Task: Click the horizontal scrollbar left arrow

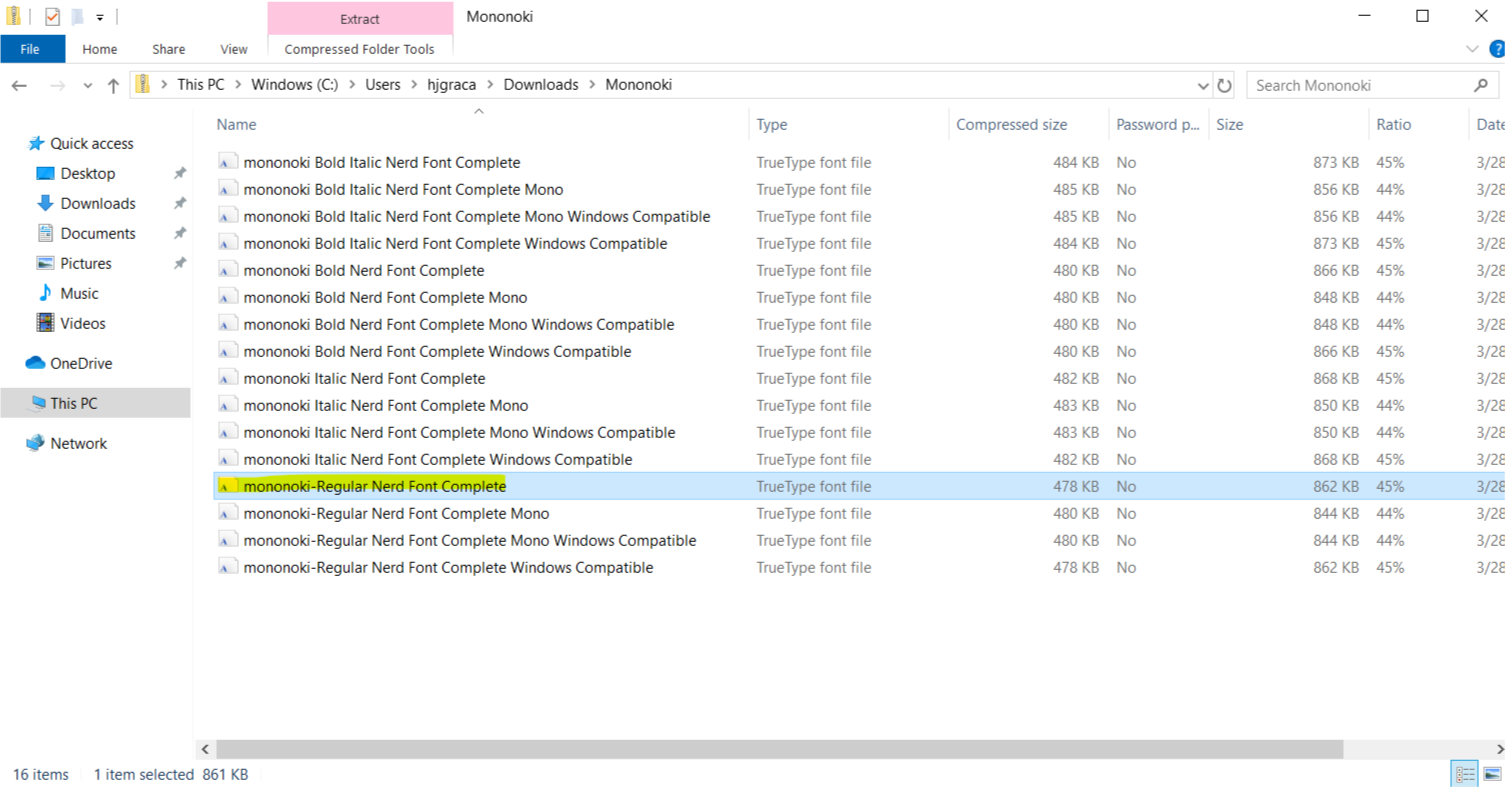Action: [x=205, y=750]
